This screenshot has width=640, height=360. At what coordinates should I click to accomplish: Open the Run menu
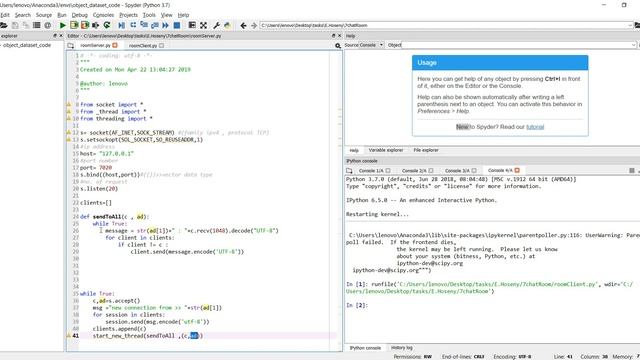[62, 15]
